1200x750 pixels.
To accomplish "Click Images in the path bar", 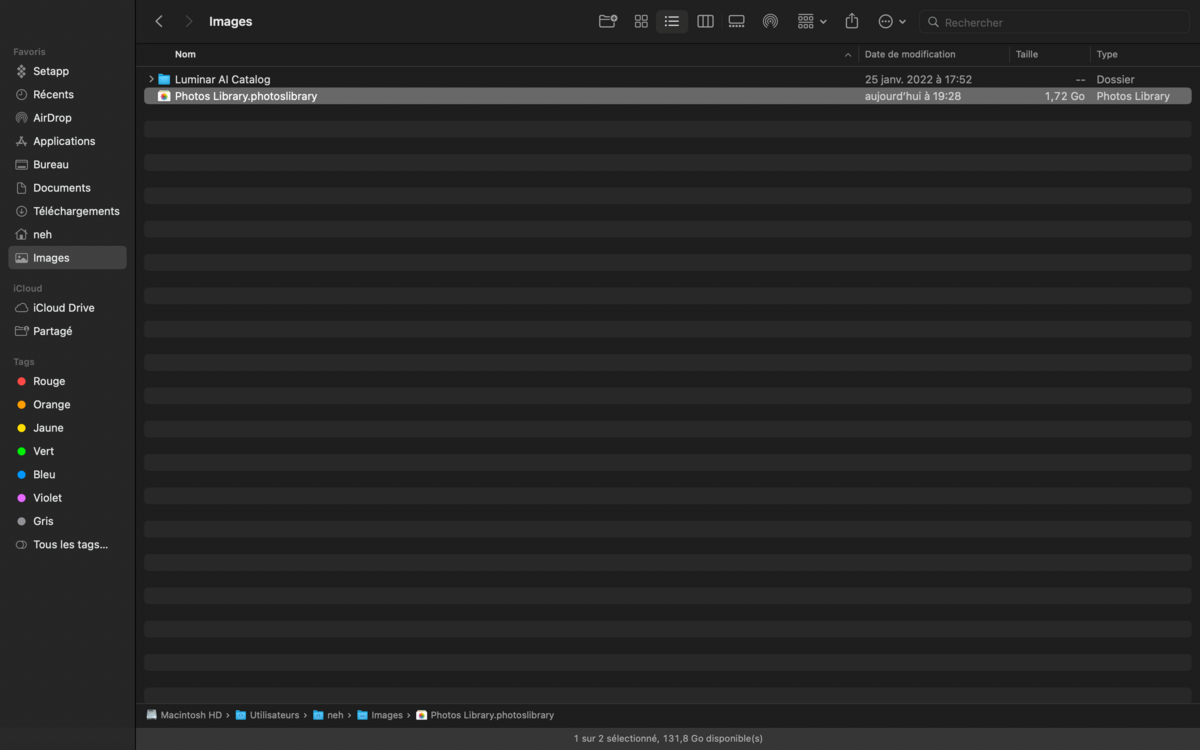I will tap(380, 715).
